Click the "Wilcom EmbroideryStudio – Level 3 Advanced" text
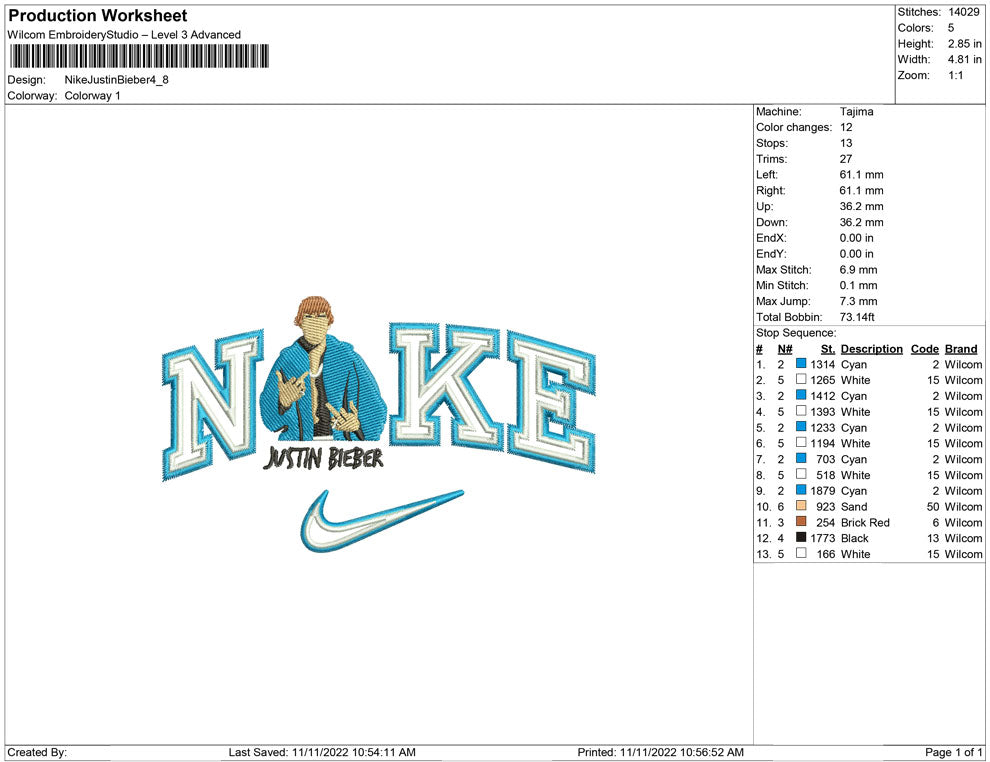The image size is (990, 762). 124,35
